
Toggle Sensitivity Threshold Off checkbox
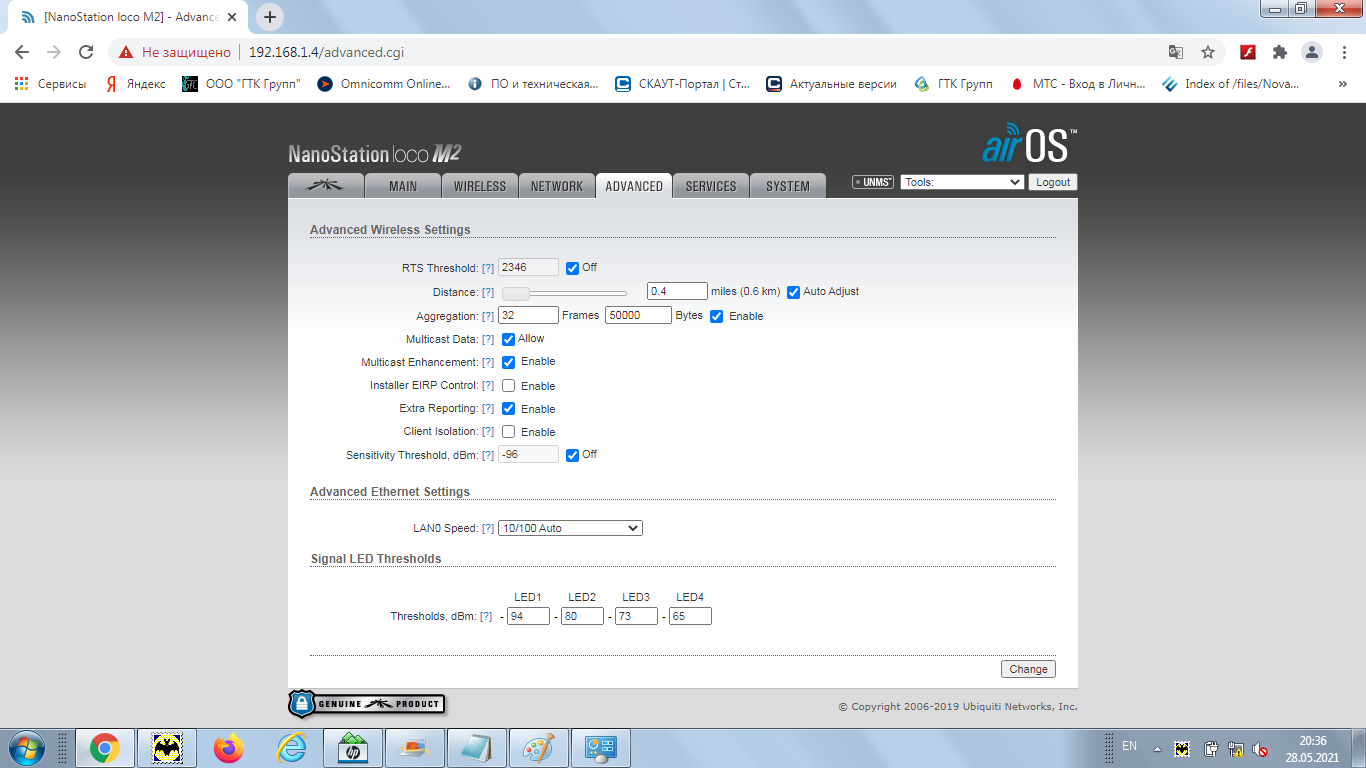coord(572,455)
